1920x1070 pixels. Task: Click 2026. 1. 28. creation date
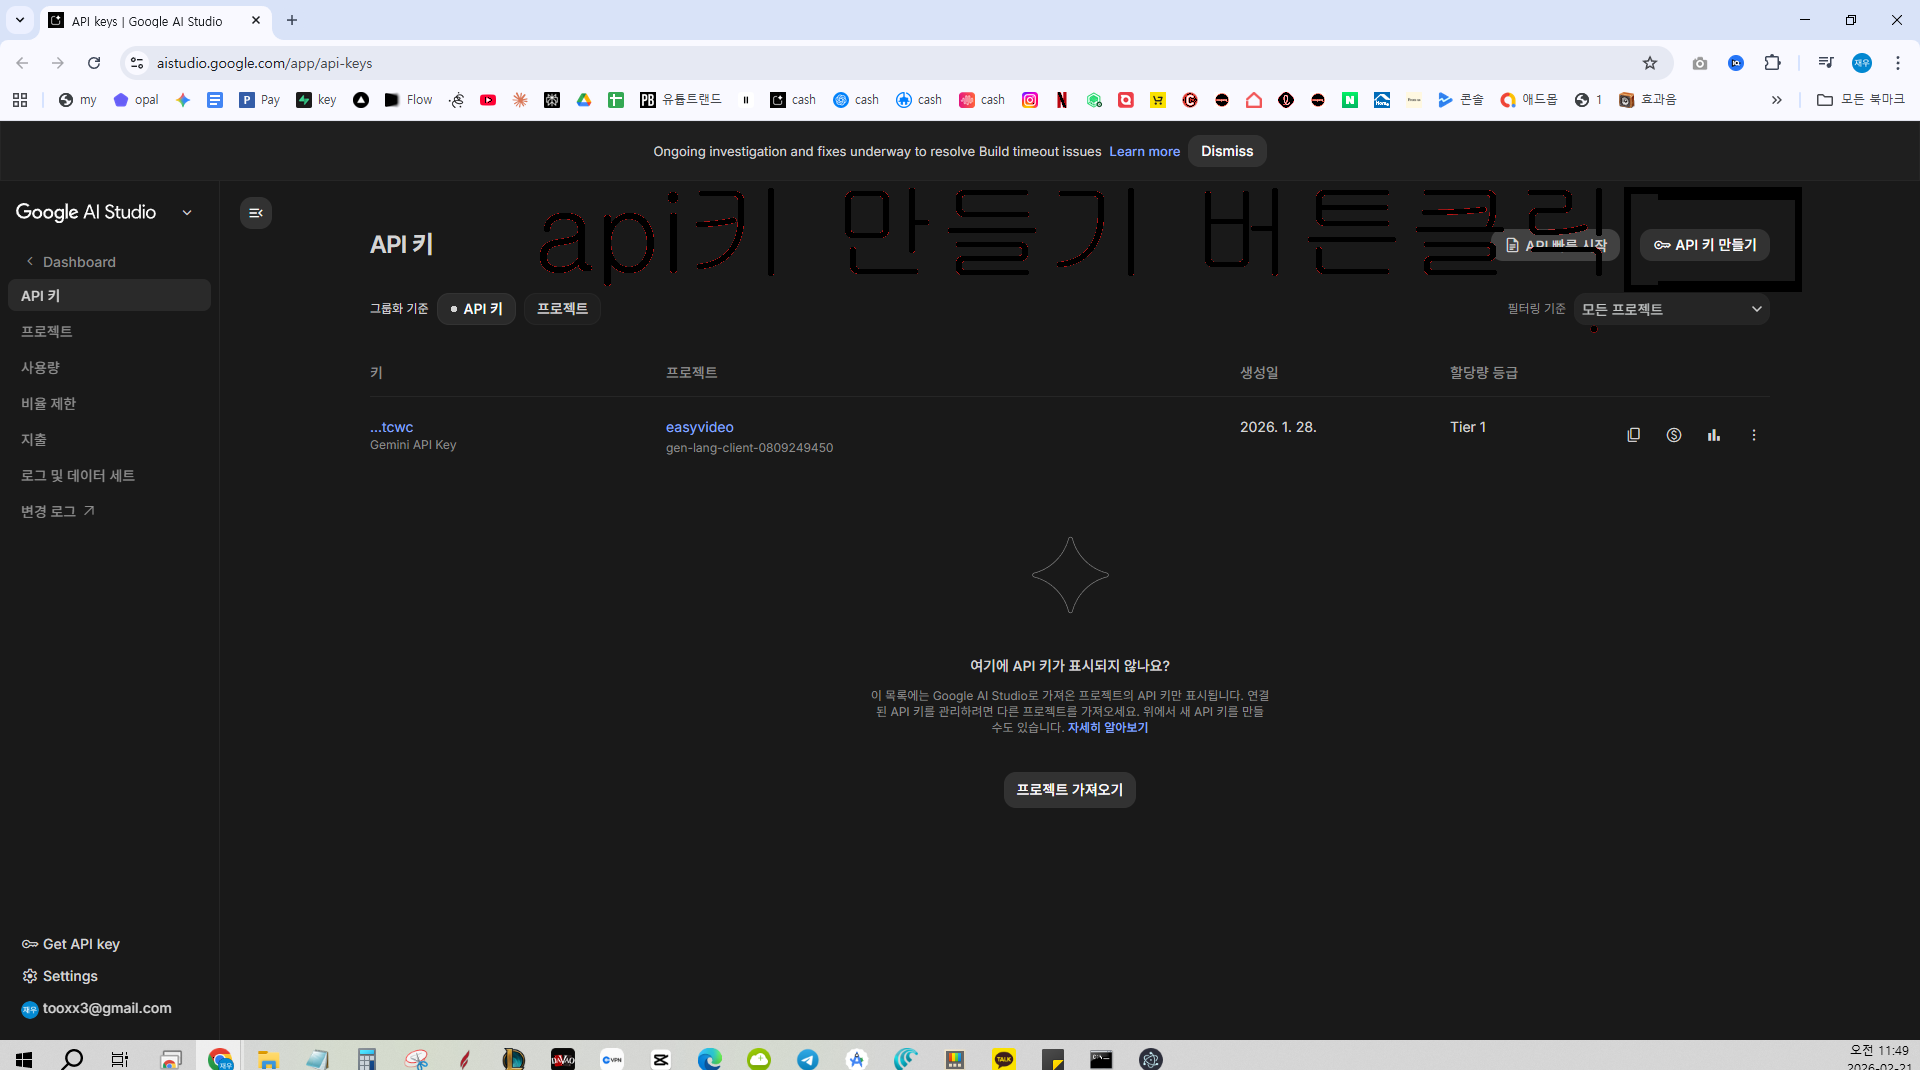[x=1277, y=427]
